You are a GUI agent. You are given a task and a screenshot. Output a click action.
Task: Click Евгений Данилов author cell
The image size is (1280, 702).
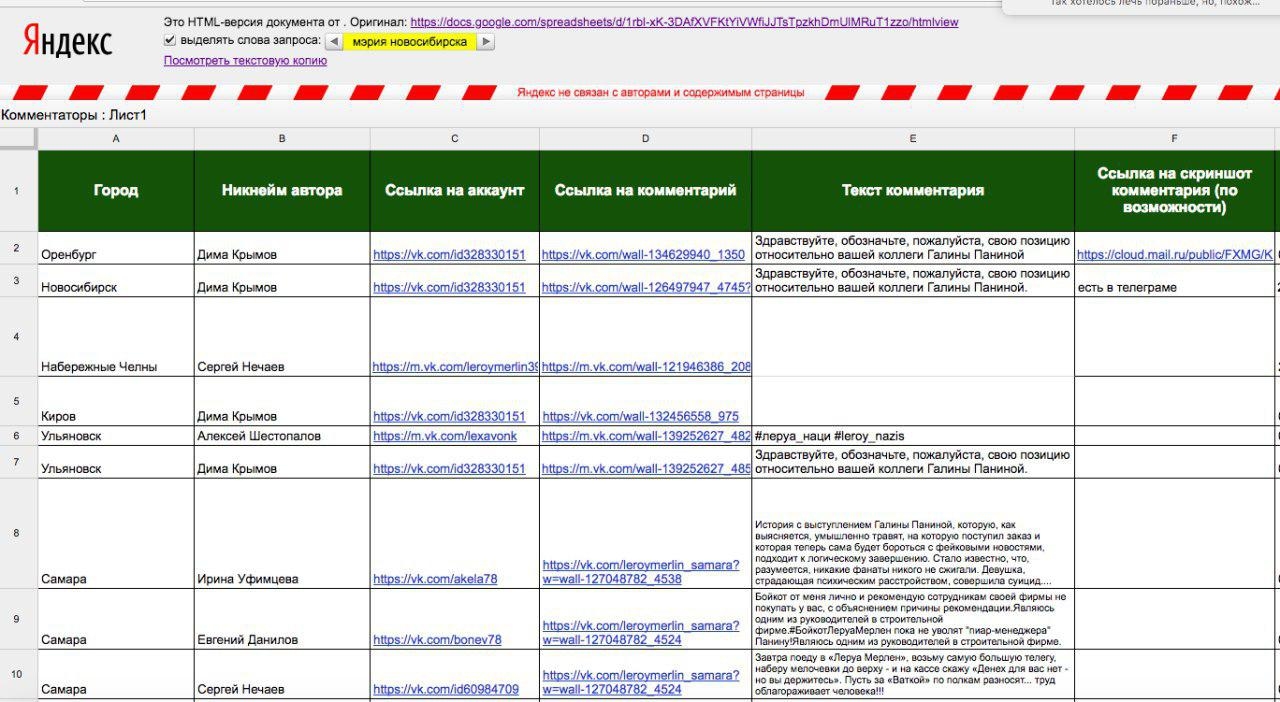(282, 619)
